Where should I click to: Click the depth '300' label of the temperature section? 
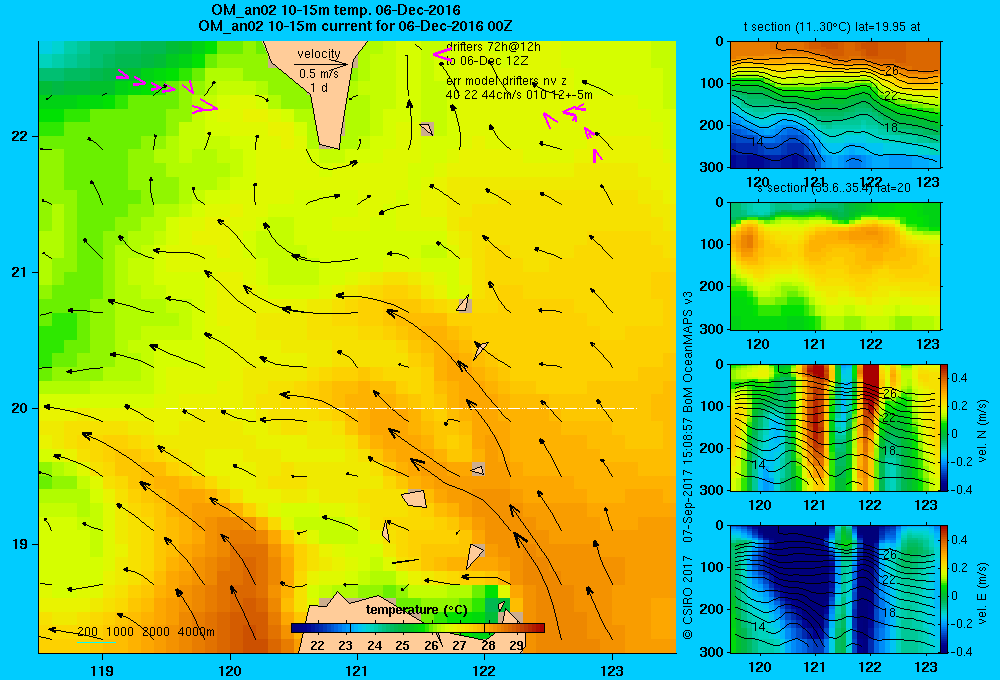712,167
